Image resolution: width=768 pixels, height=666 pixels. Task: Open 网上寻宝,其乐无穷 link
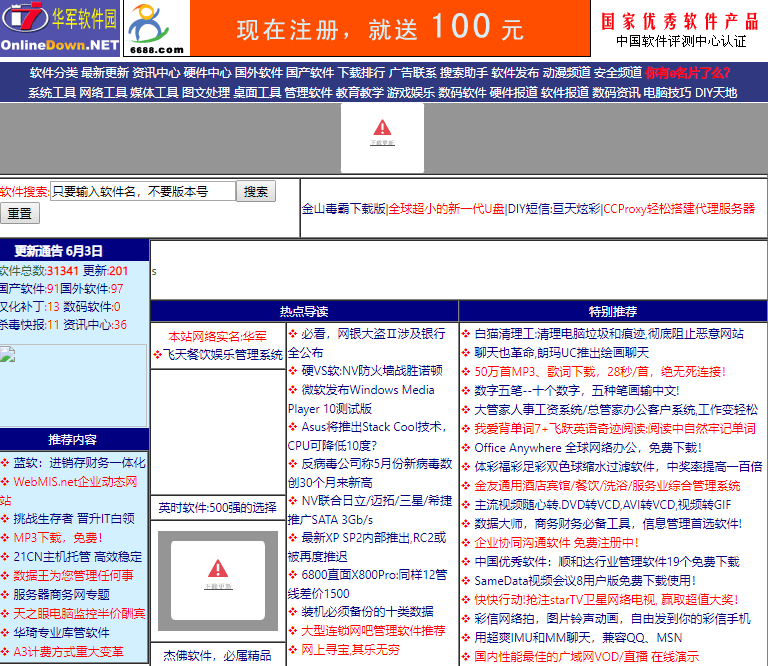[350, 650]
